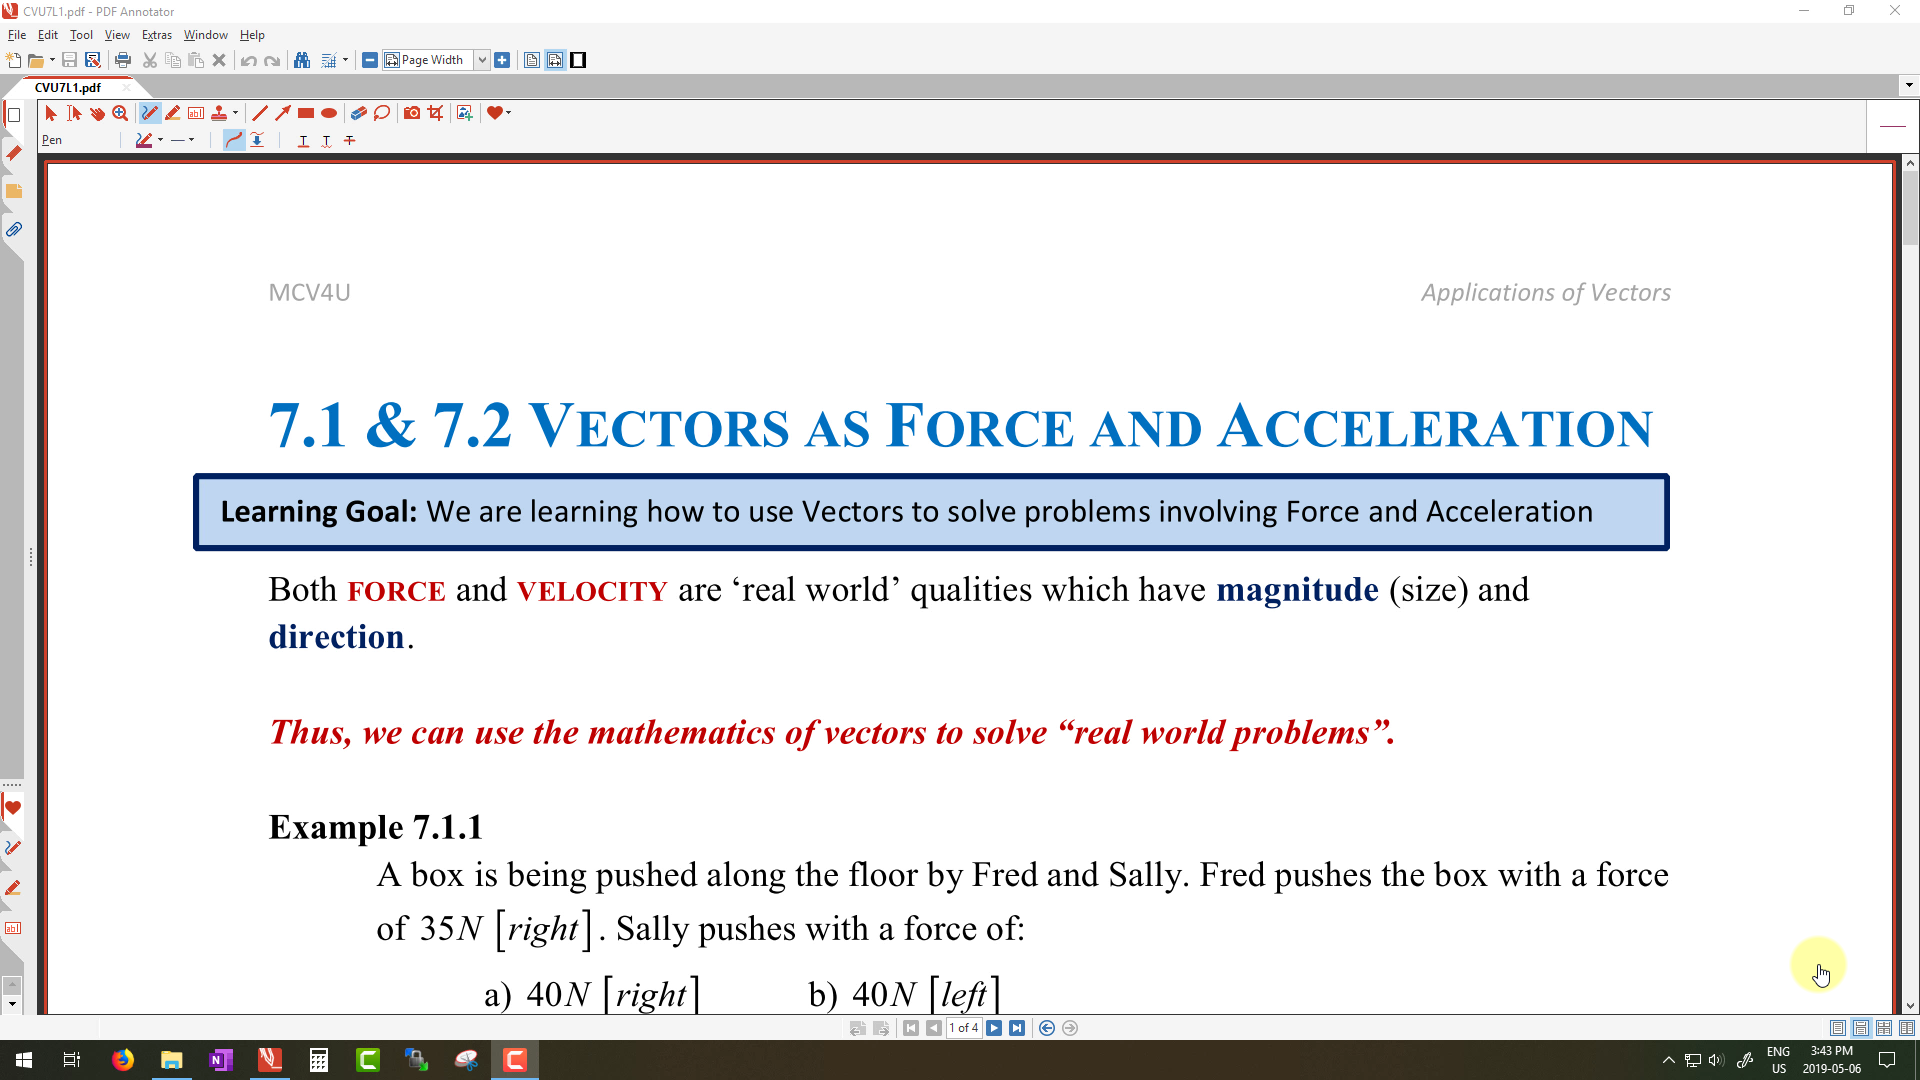Select the Marker highlighter tool

point(173,113)
